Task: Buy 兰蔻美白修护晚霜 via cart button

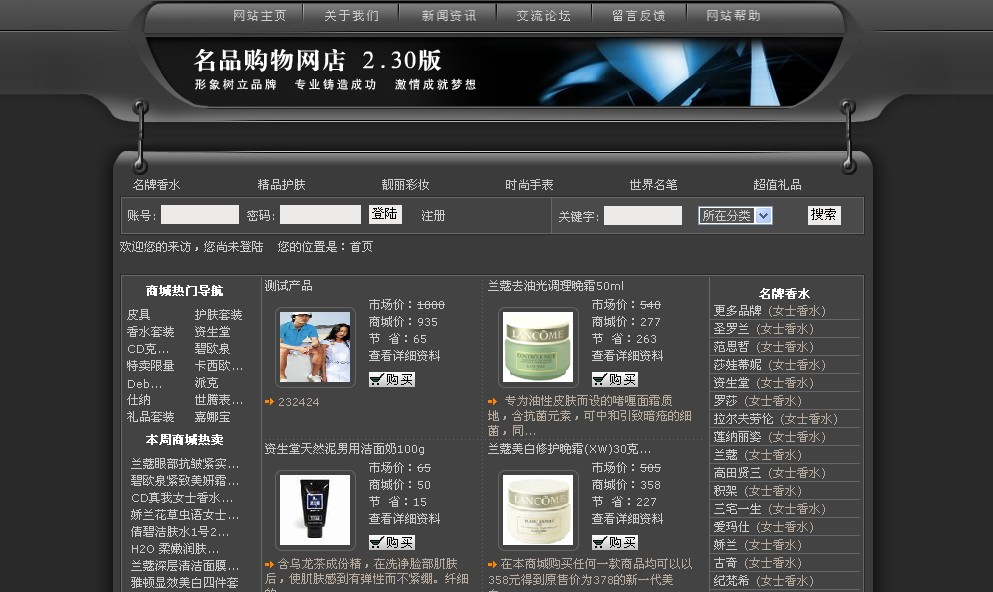Action: 615,542
